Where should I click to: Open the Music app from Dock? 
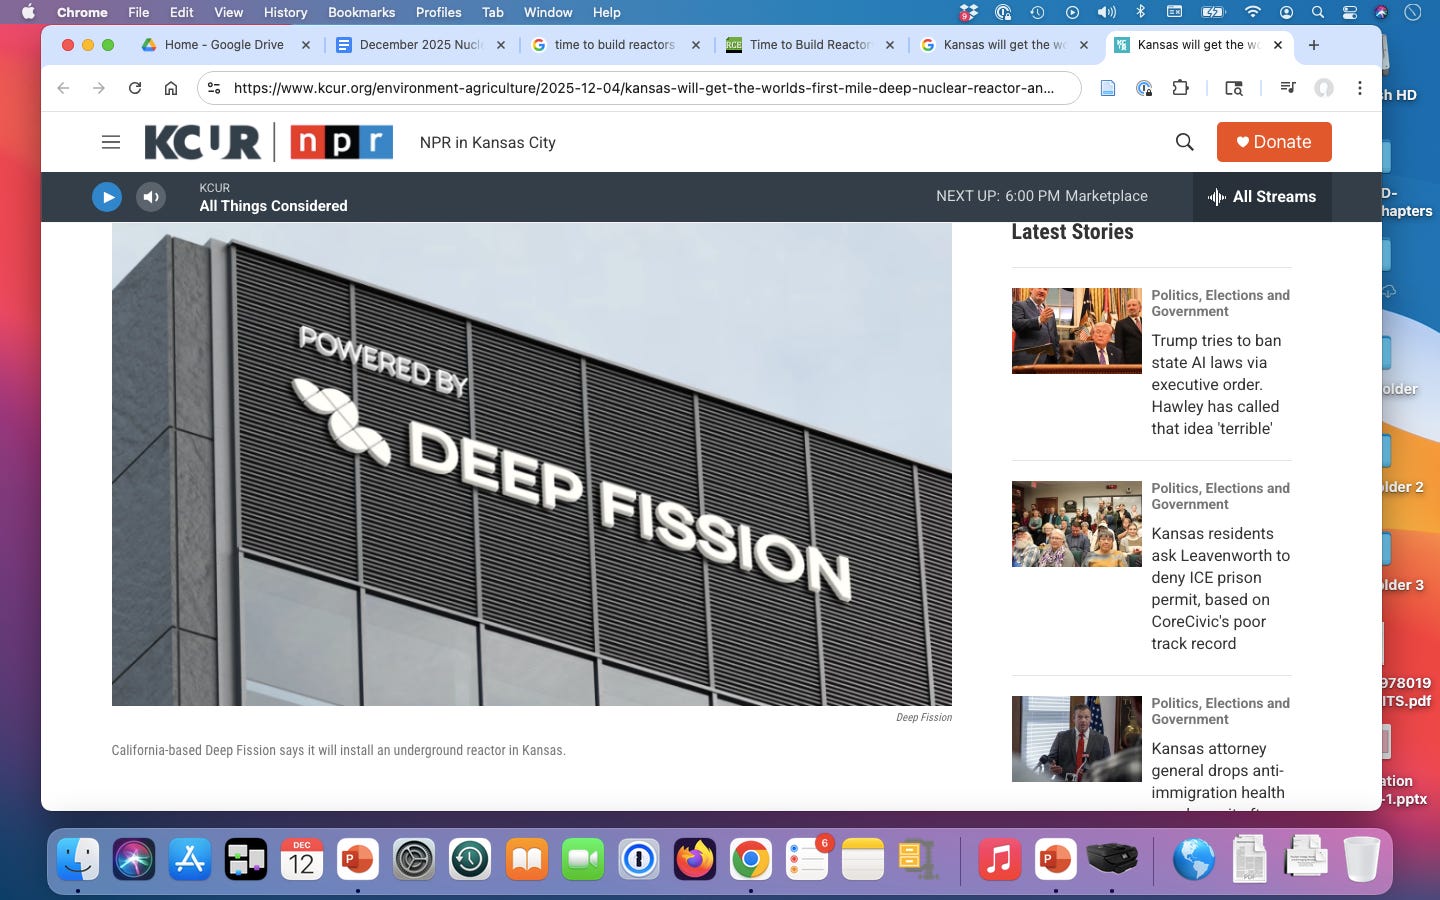pyautogui.click(x=998, y=859)
